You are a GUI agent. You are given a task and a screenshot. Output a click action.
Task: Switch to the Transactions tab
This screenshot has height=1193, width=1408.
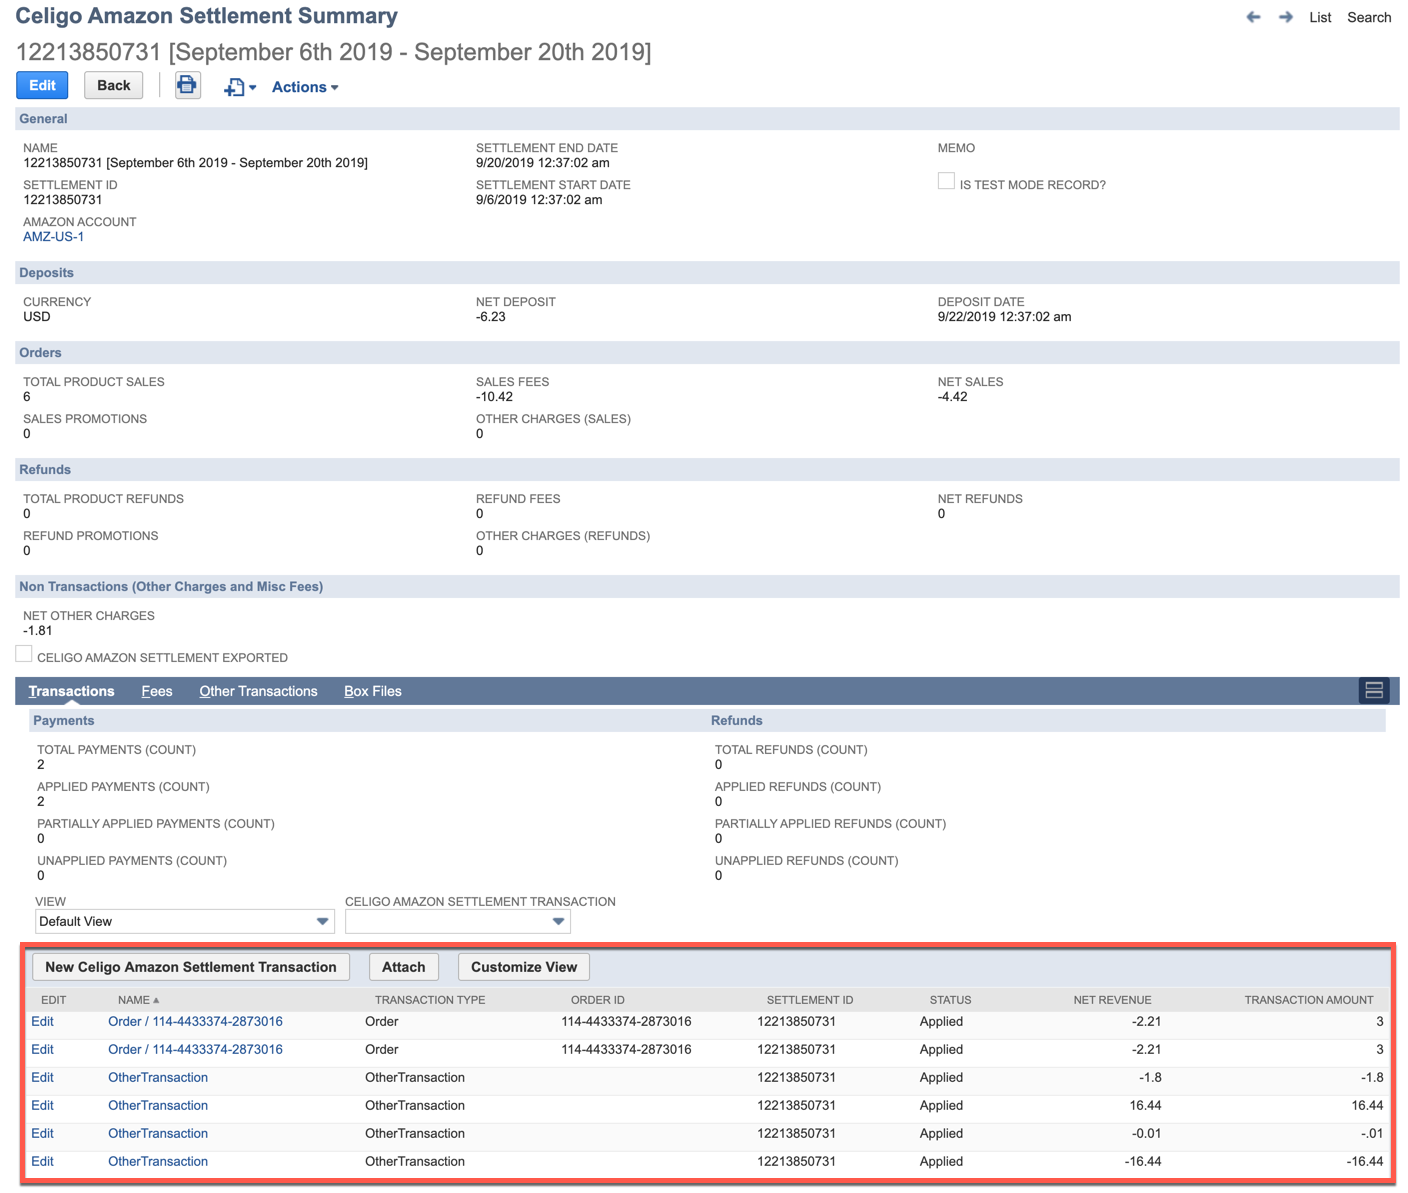tap(71, 691)
